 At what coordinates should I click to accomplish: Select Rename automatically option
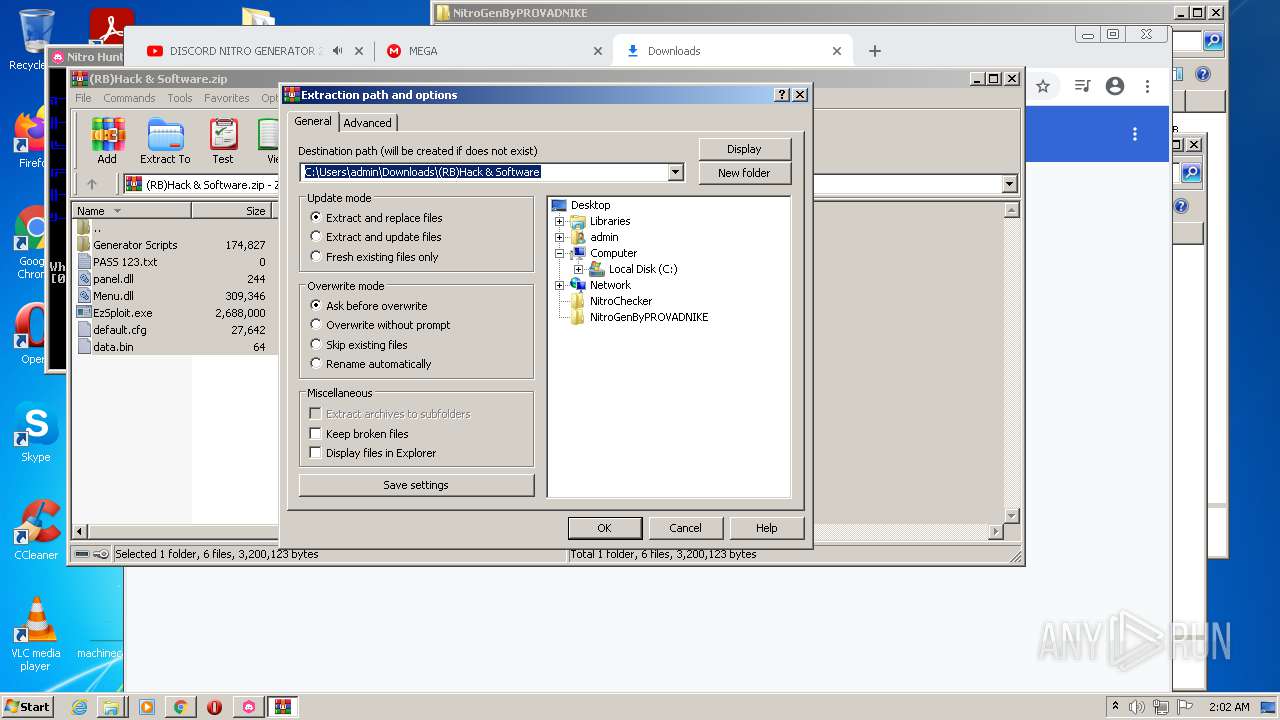point(316,364)
